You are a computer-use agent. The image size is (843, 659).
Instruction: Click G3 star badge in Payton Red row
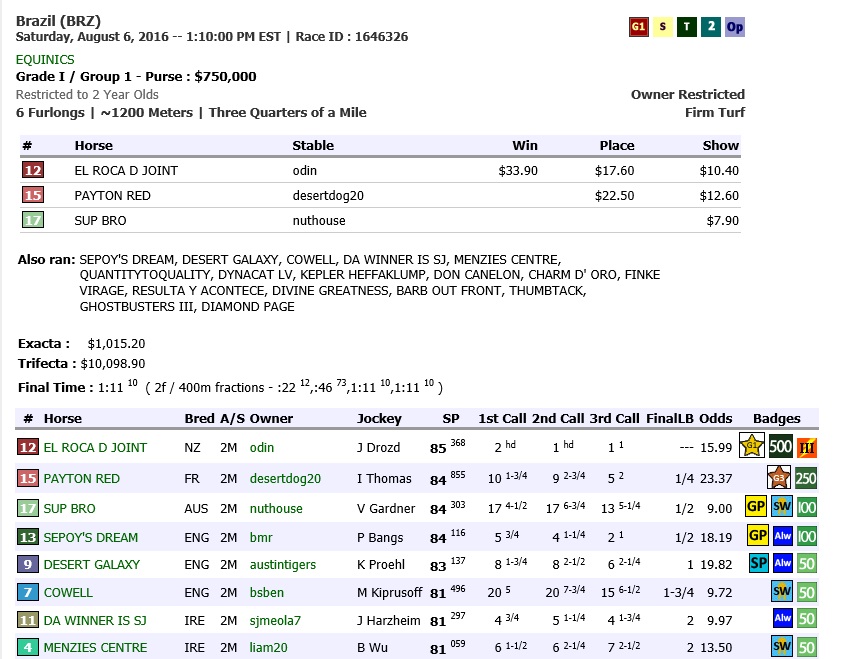coord(778,477)
